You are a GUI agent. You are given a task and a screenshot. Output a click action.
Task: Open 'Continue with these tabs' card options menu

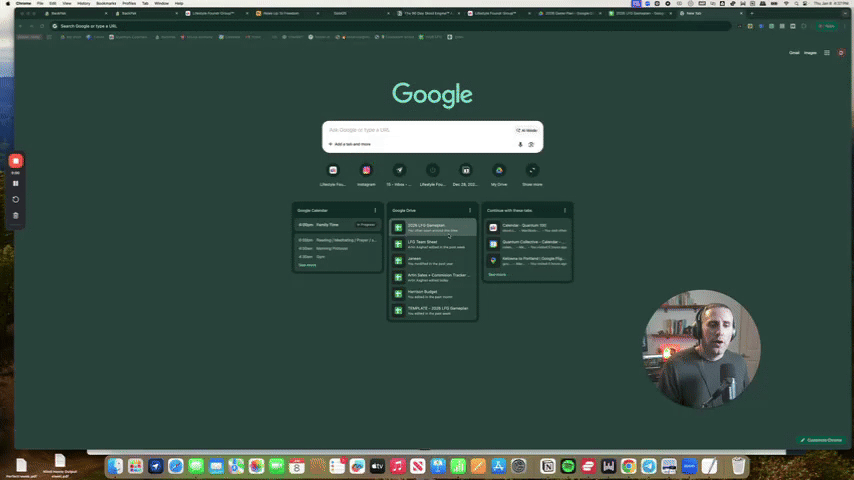pyautogui.click(x=565, y=210)
